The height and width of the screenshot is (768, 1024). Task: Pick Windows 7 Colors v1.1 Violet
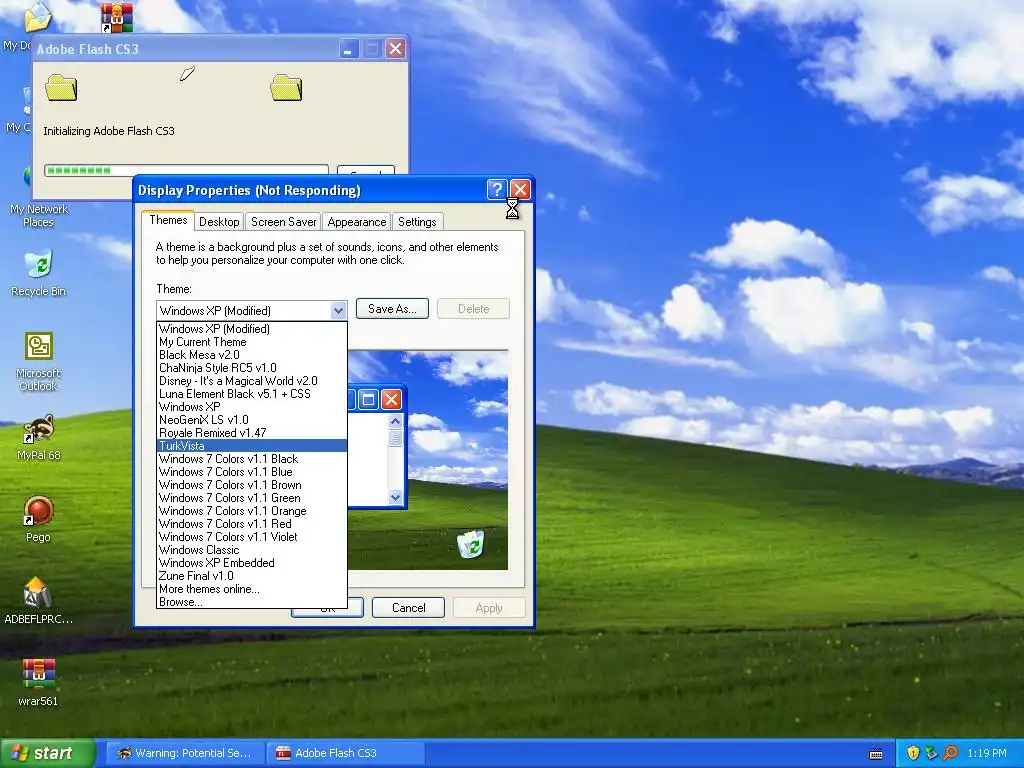pyautogui.click(x=251, y=537)
